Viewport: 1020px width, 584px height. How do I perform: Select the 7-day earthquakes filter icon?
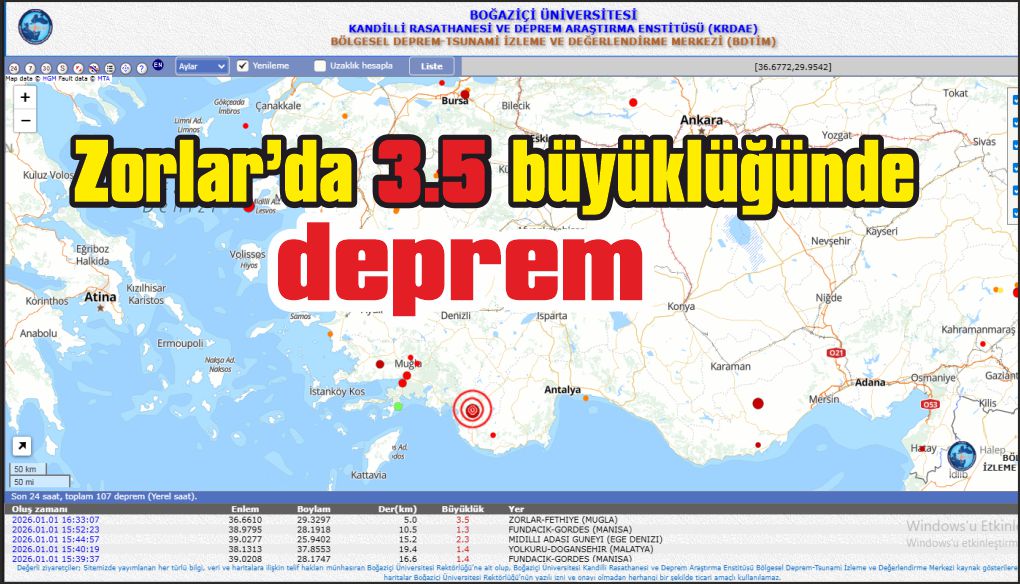[x=30, y=67]
